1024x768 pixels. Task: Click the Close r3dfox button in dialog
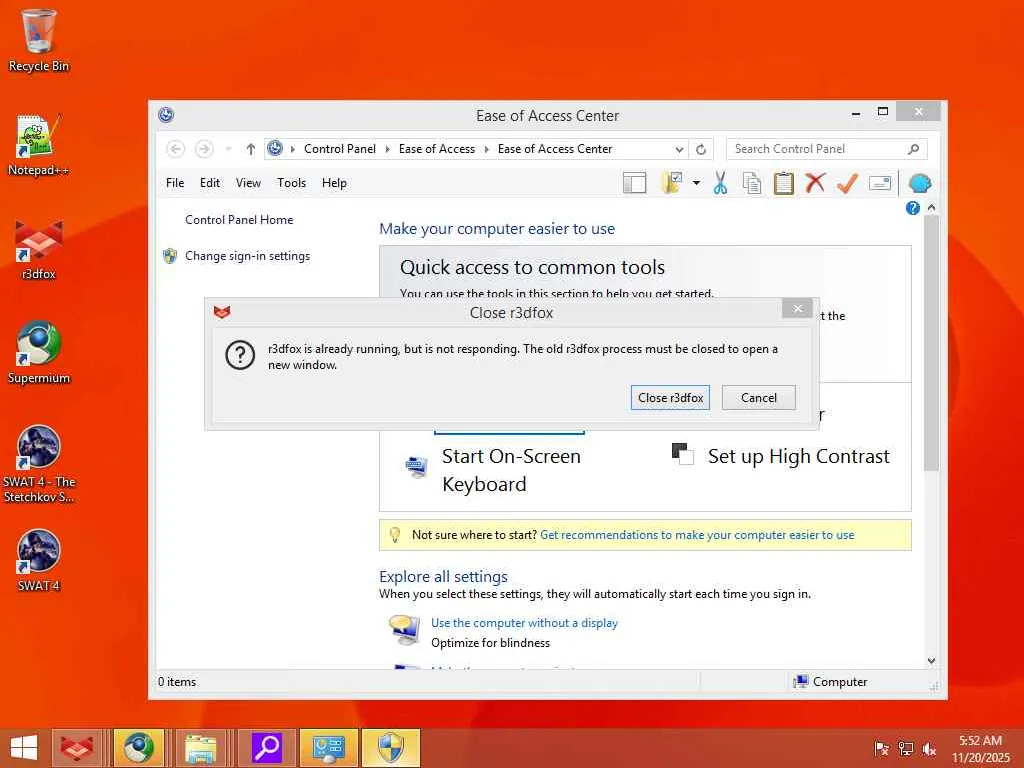(x=670, y=398)
